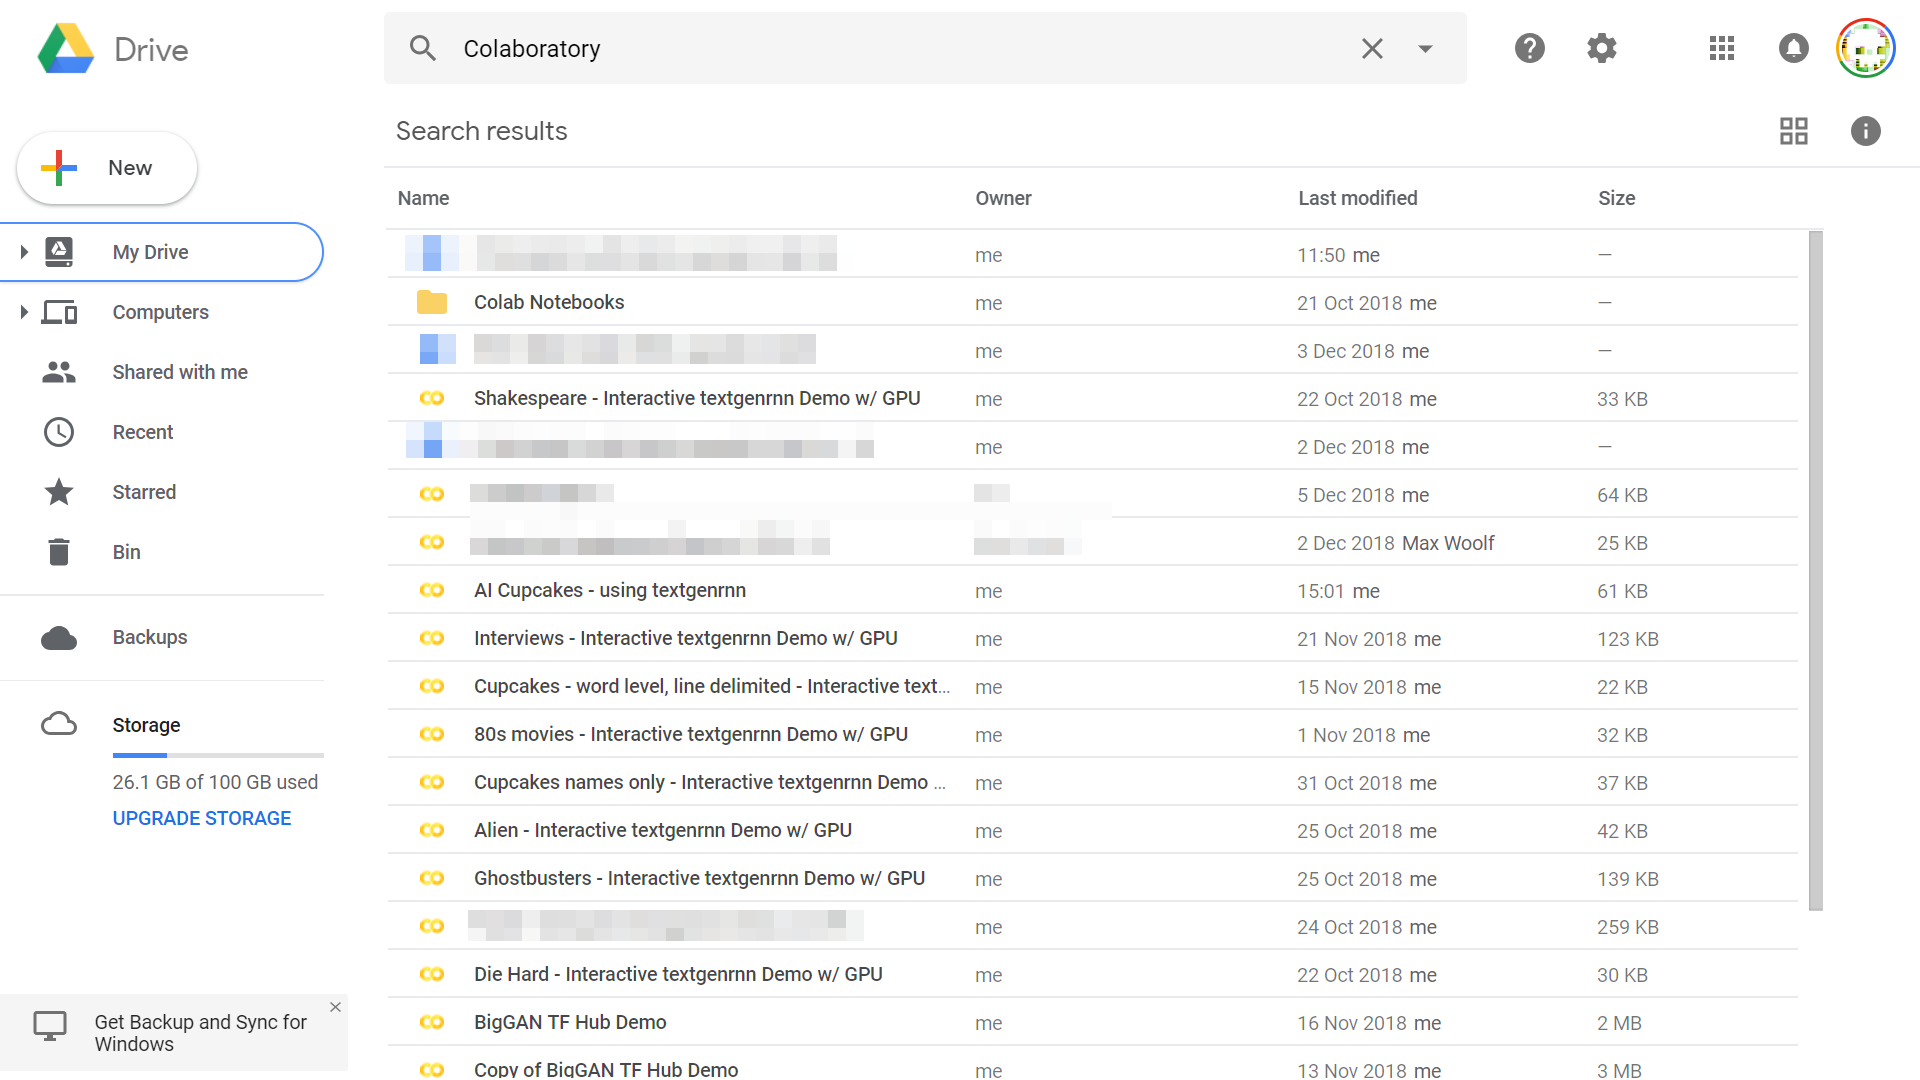Switch to grid view layout
This screenshot has height=1080, width=1920.
pos(1794,131)
